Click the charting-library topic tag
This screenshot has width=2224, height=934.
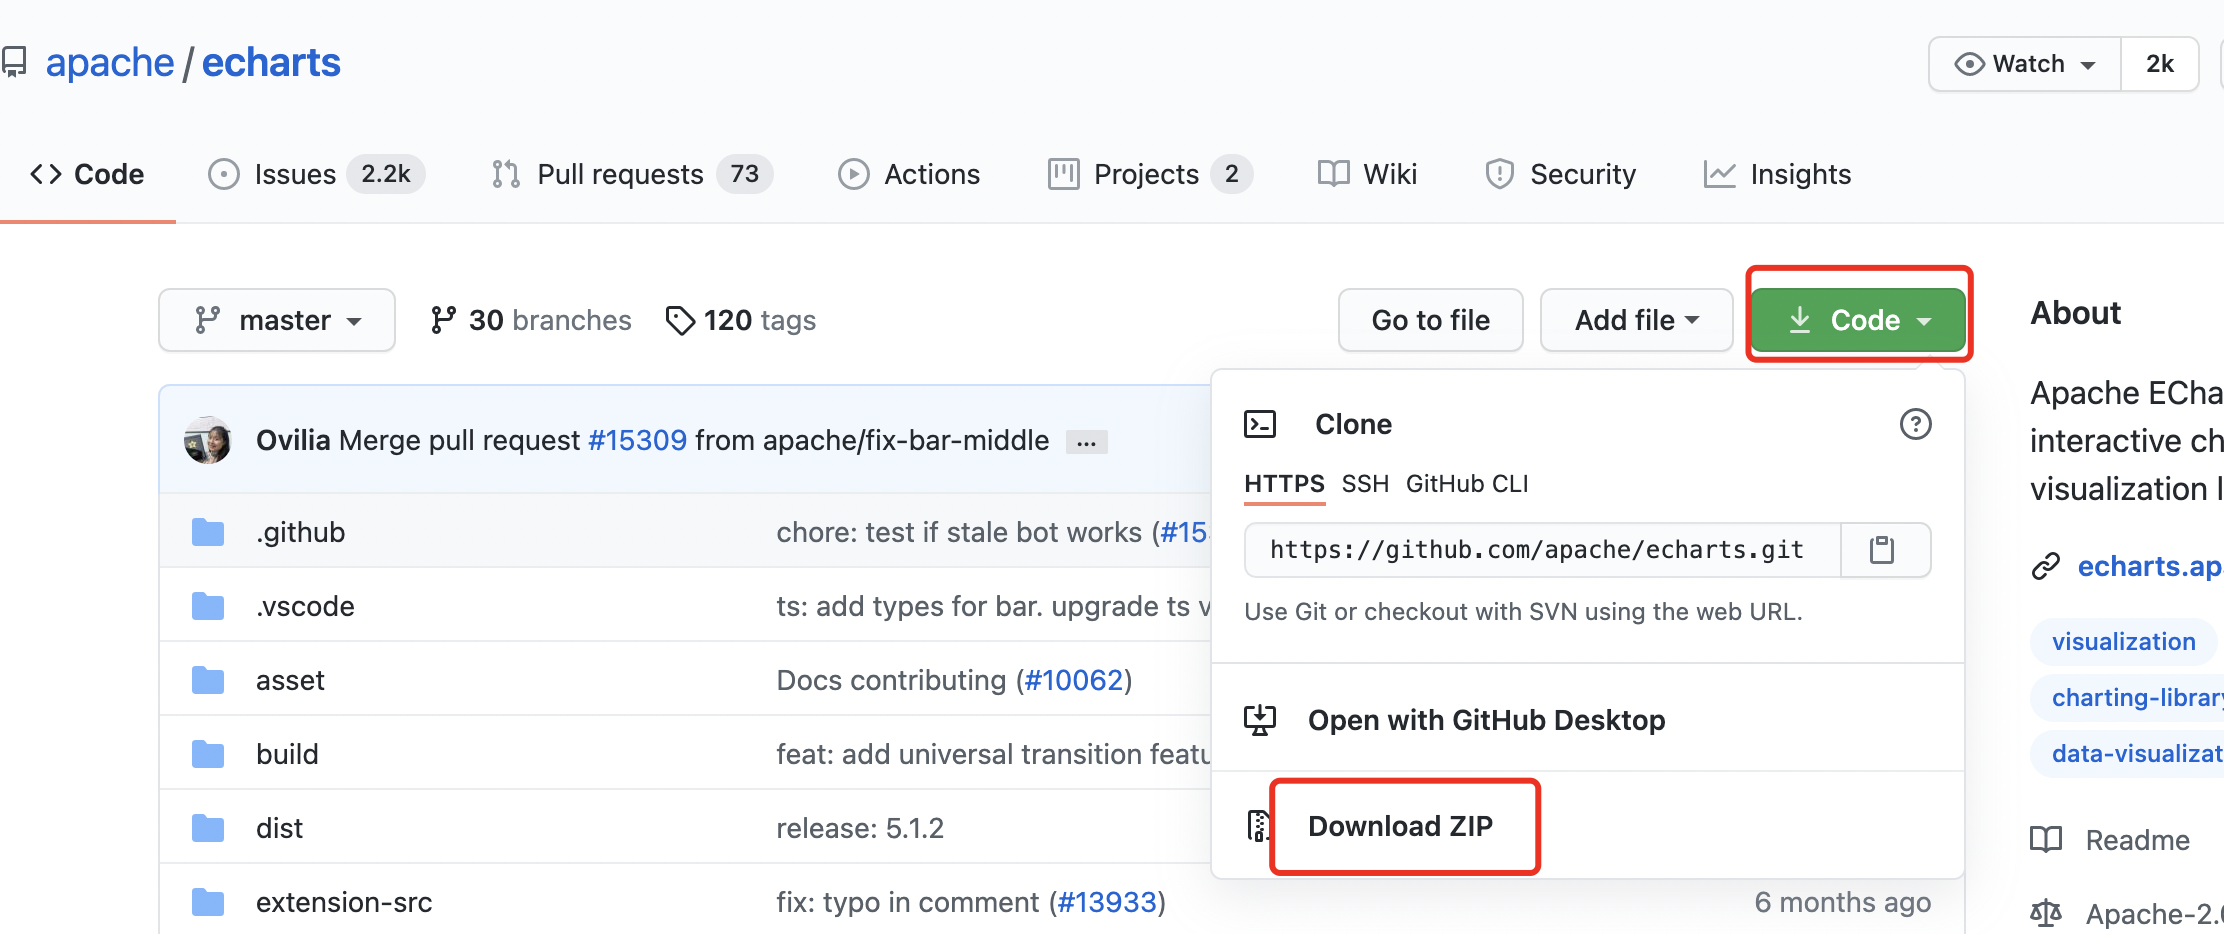[2128, 697]
